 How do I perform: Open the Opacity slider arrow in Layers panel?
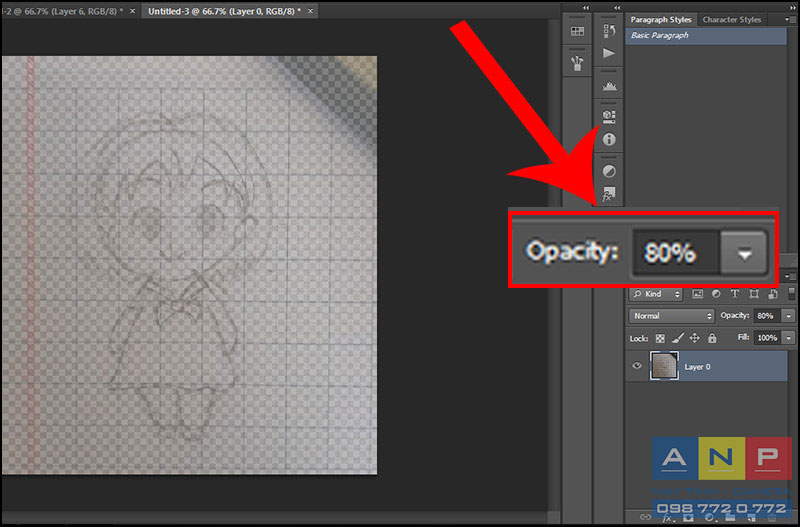click(x=790, y=316)
